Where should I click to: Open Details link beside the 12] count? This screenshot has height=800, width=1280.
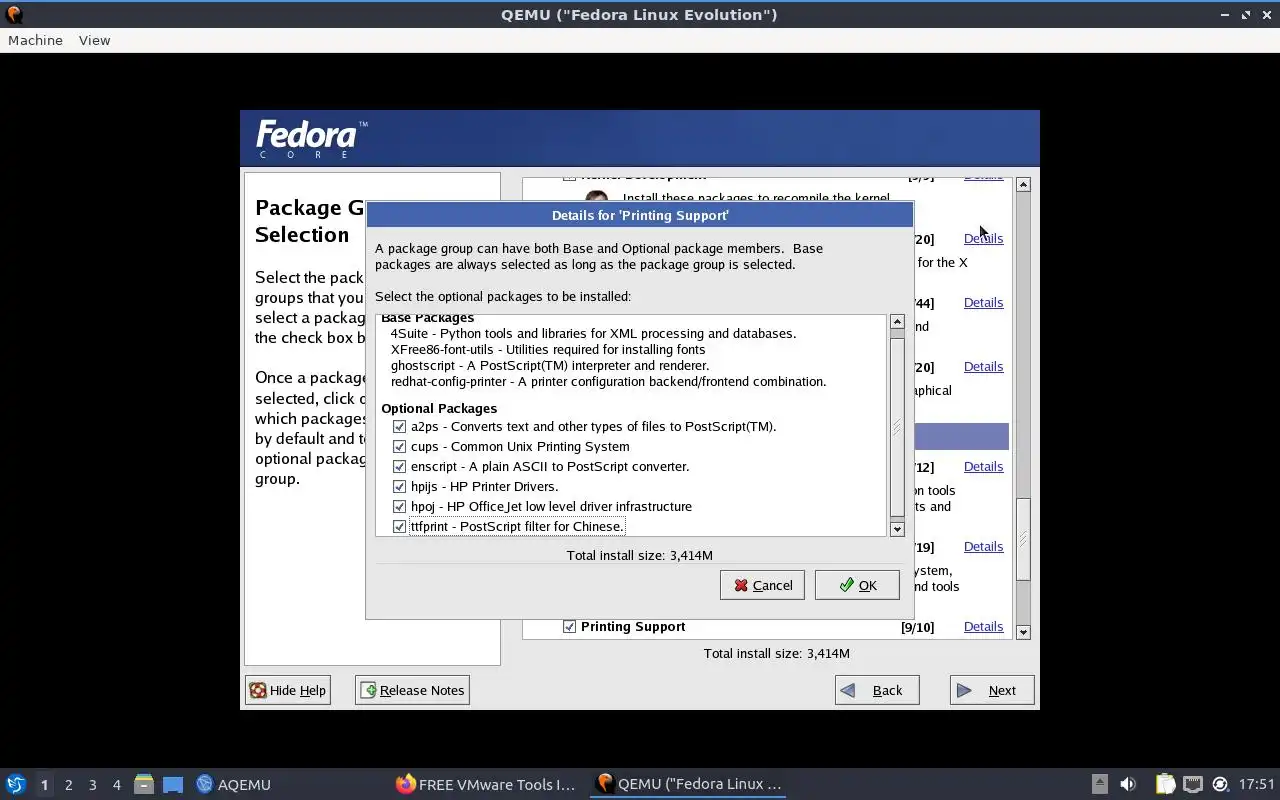tap(983, 467)
